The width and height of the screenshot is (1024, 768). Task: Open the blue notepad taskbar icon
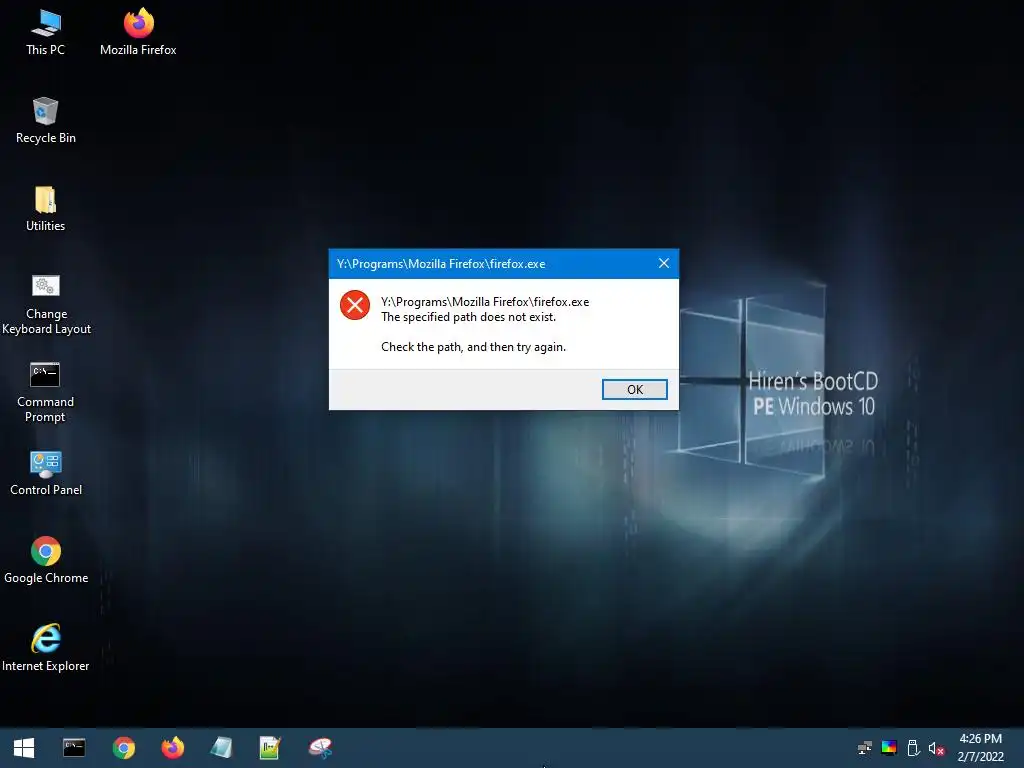tap(221, 748)
